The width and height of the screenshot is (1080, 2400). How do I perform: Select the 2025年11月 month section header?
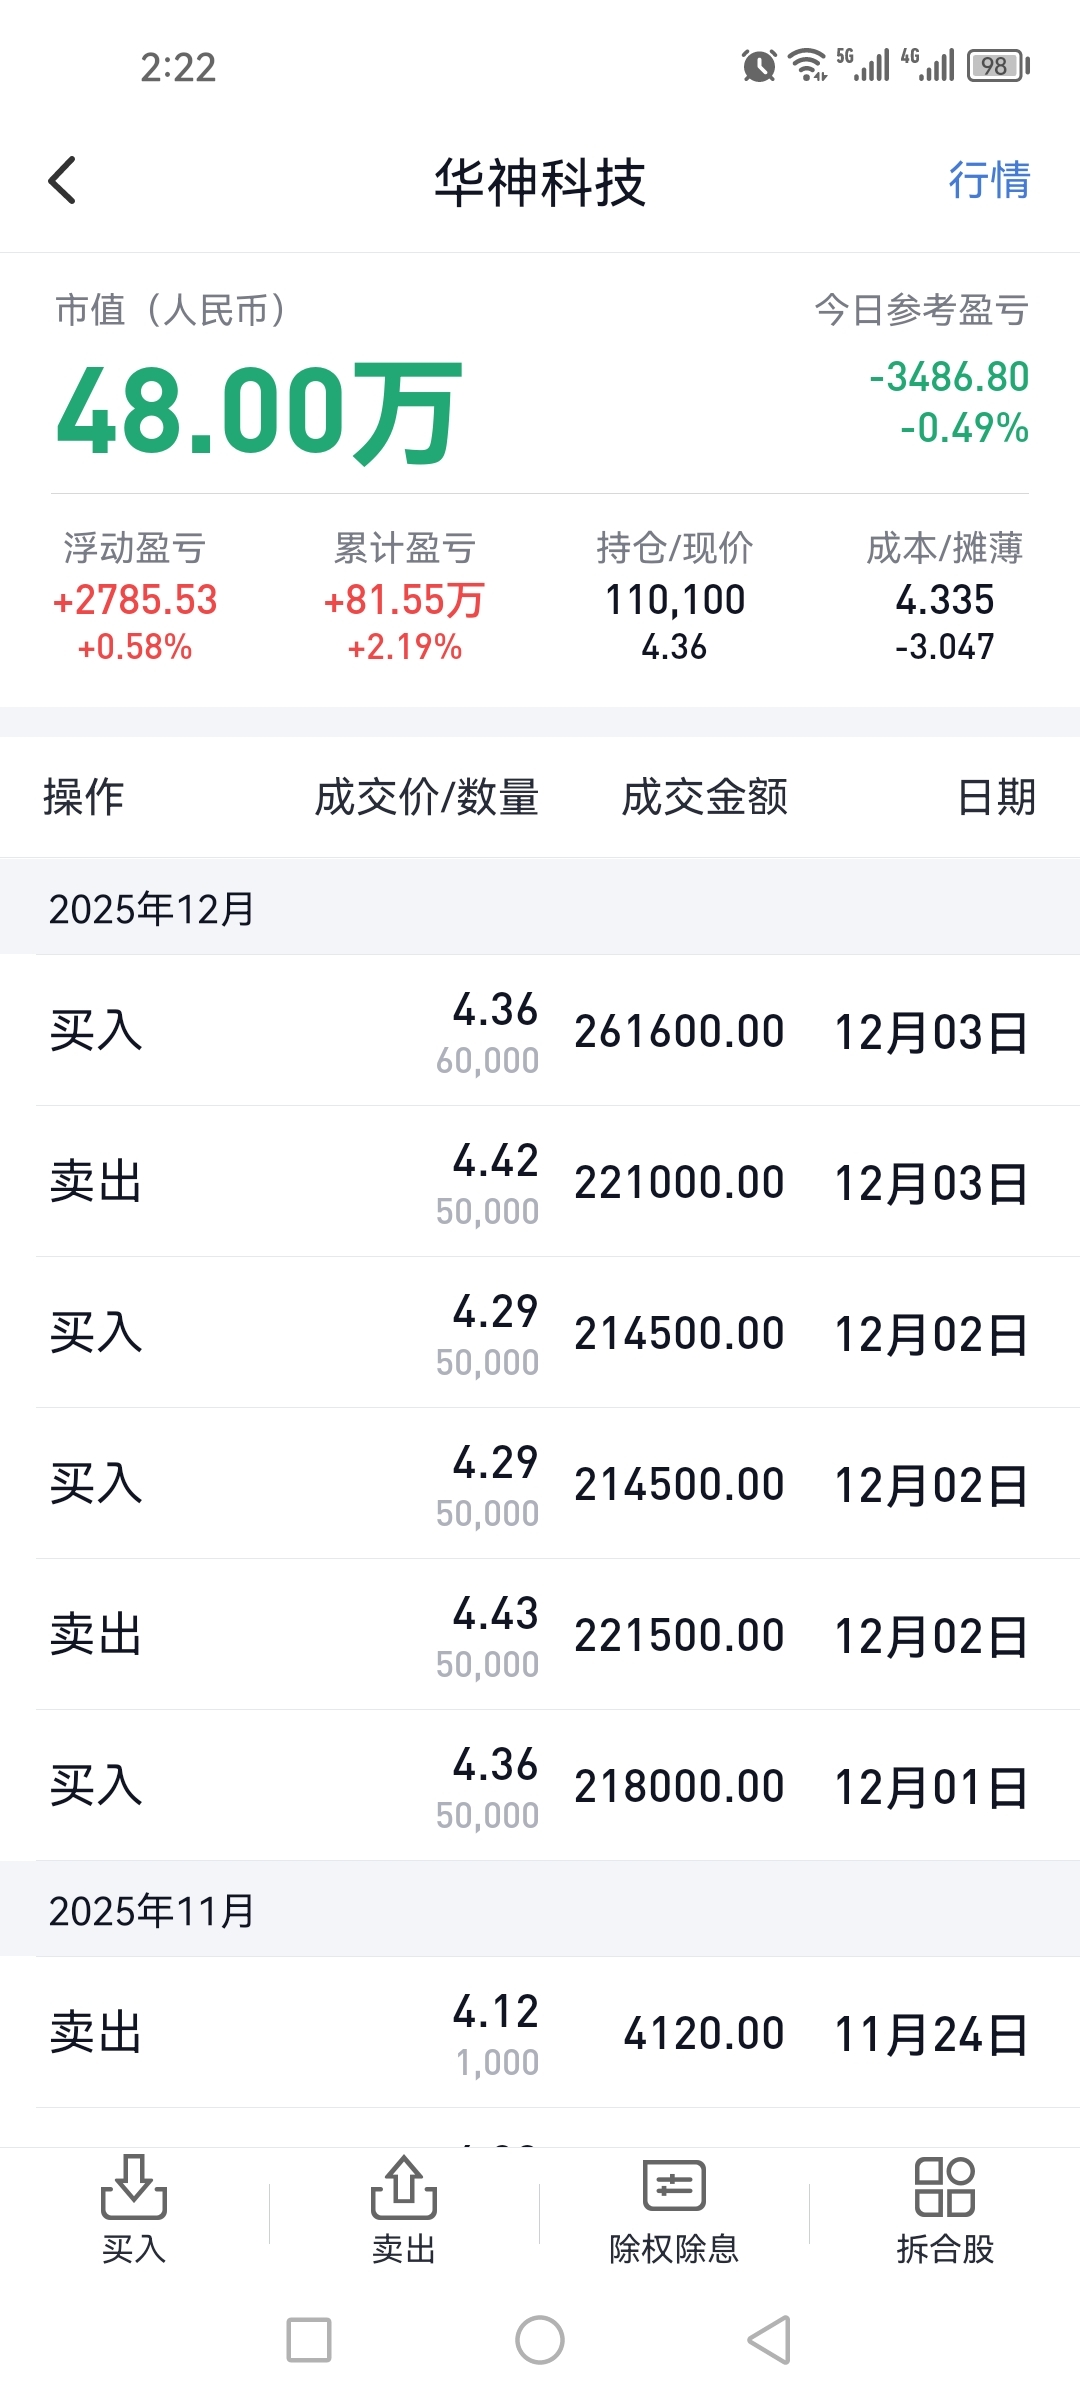pyautogui.click(x=152, y=1911)
